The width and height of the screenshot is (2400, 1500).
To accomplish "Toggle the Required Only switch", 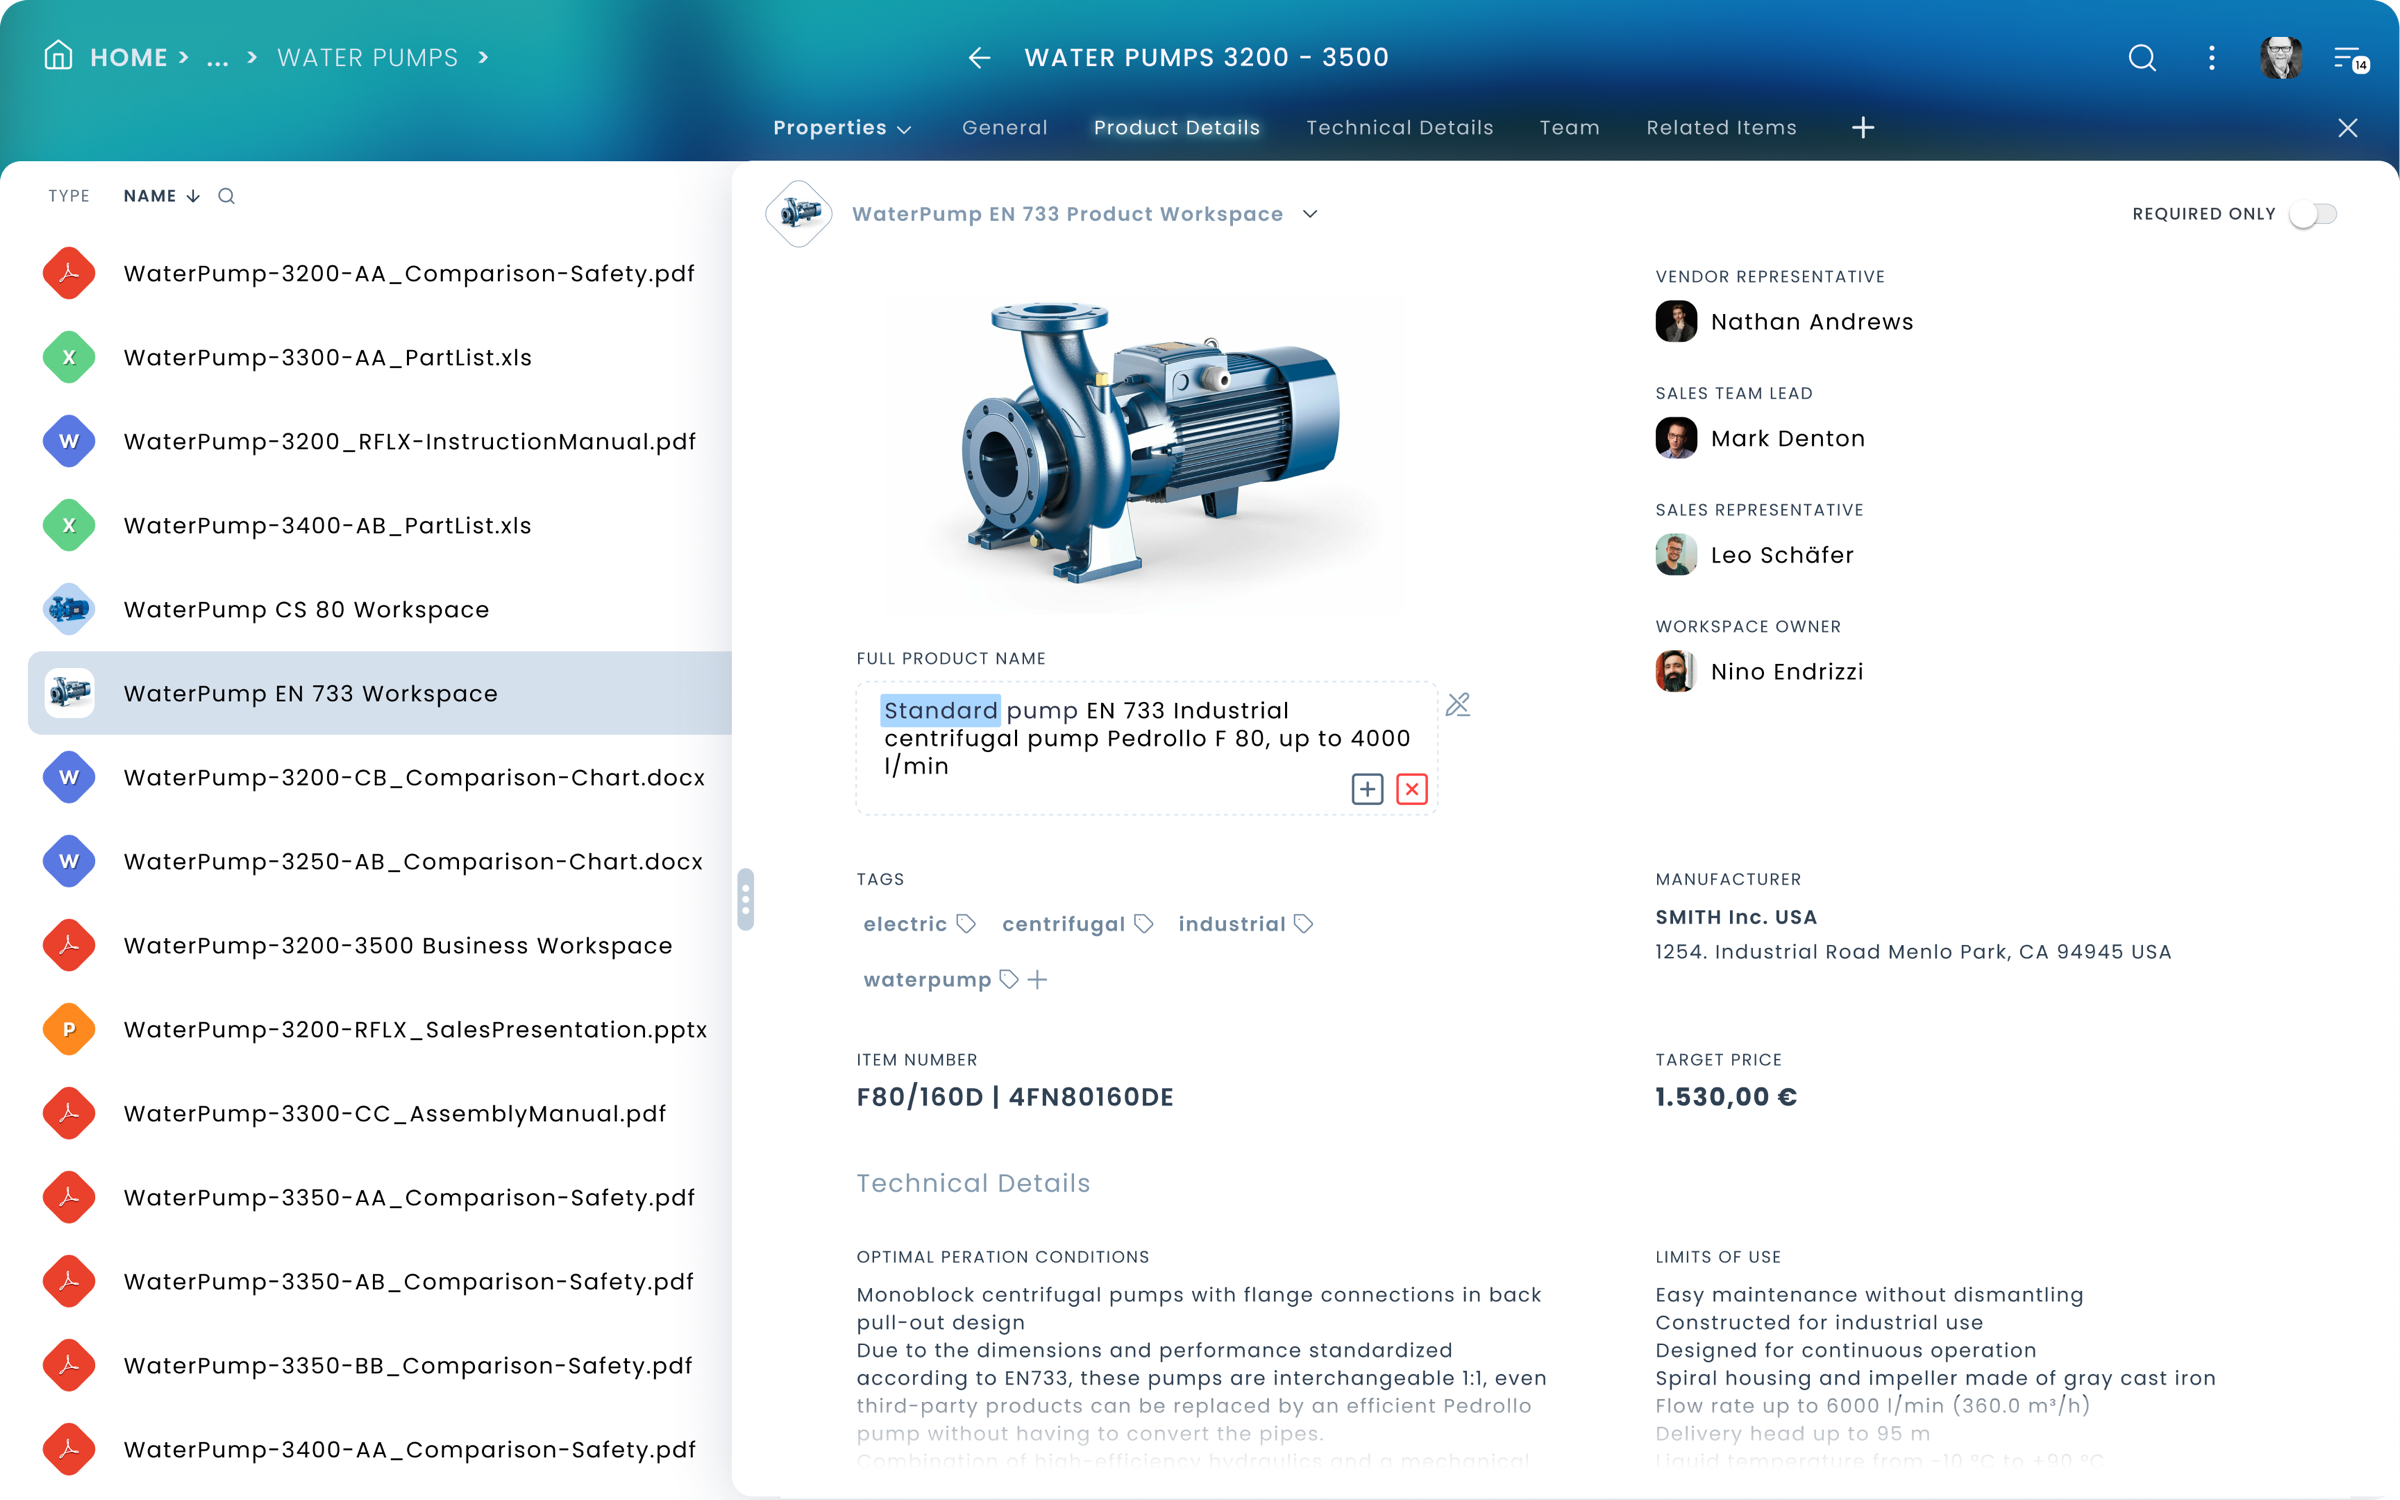I will tap(2313, 214).
